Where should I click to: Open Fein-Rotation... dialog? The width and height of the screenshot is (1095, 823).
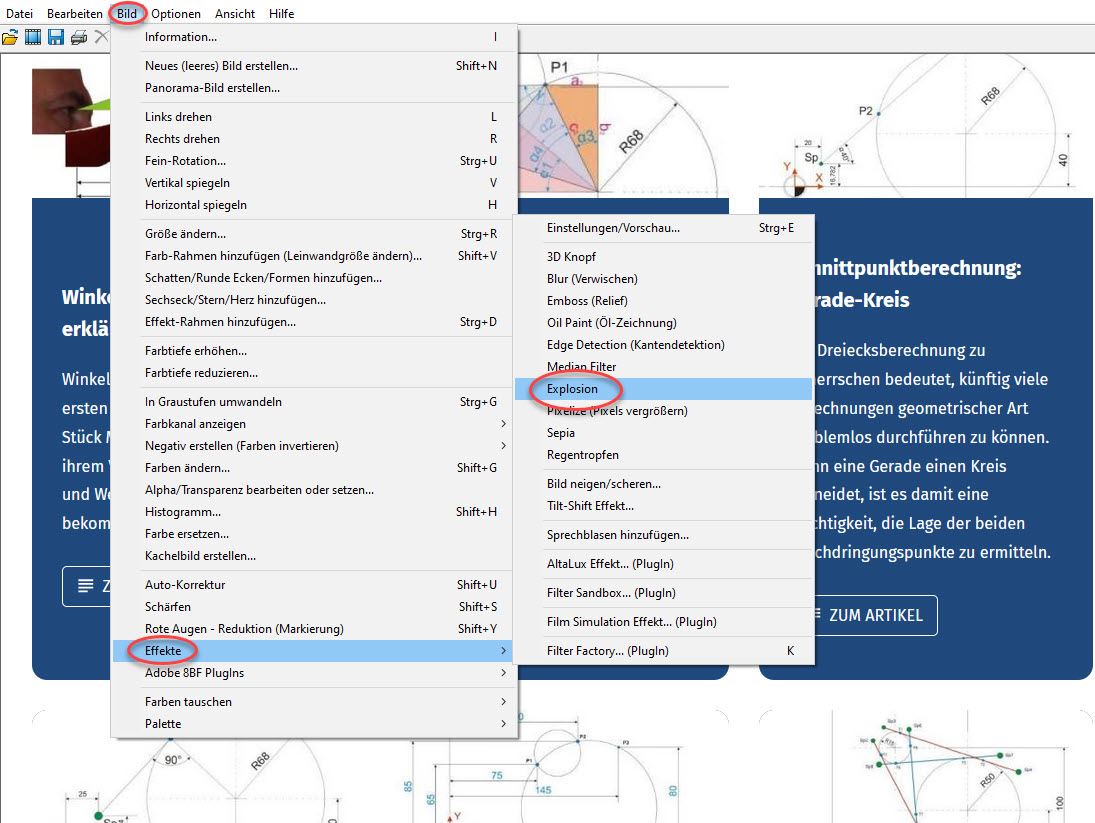point(314,161)
